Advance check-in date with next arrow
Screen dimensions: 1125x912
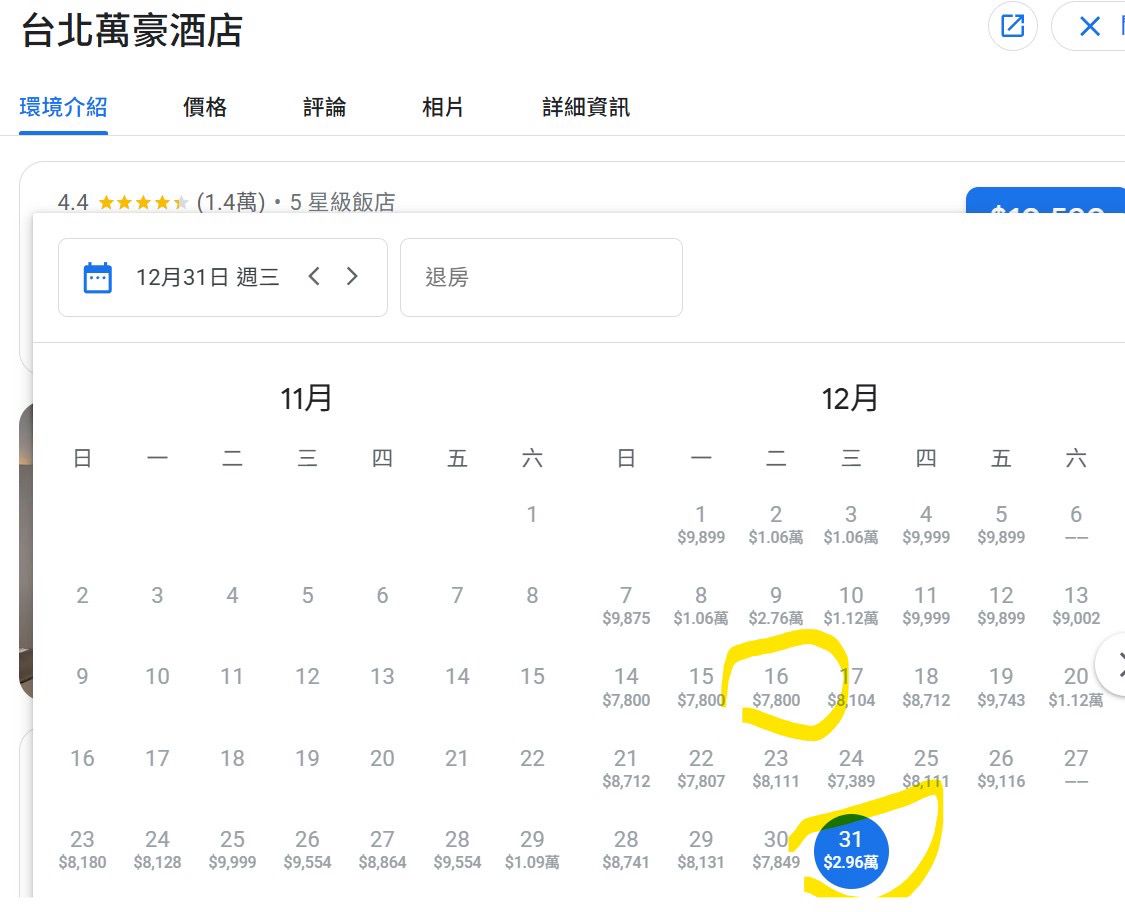pyautogui.click(x=352, y=277)
